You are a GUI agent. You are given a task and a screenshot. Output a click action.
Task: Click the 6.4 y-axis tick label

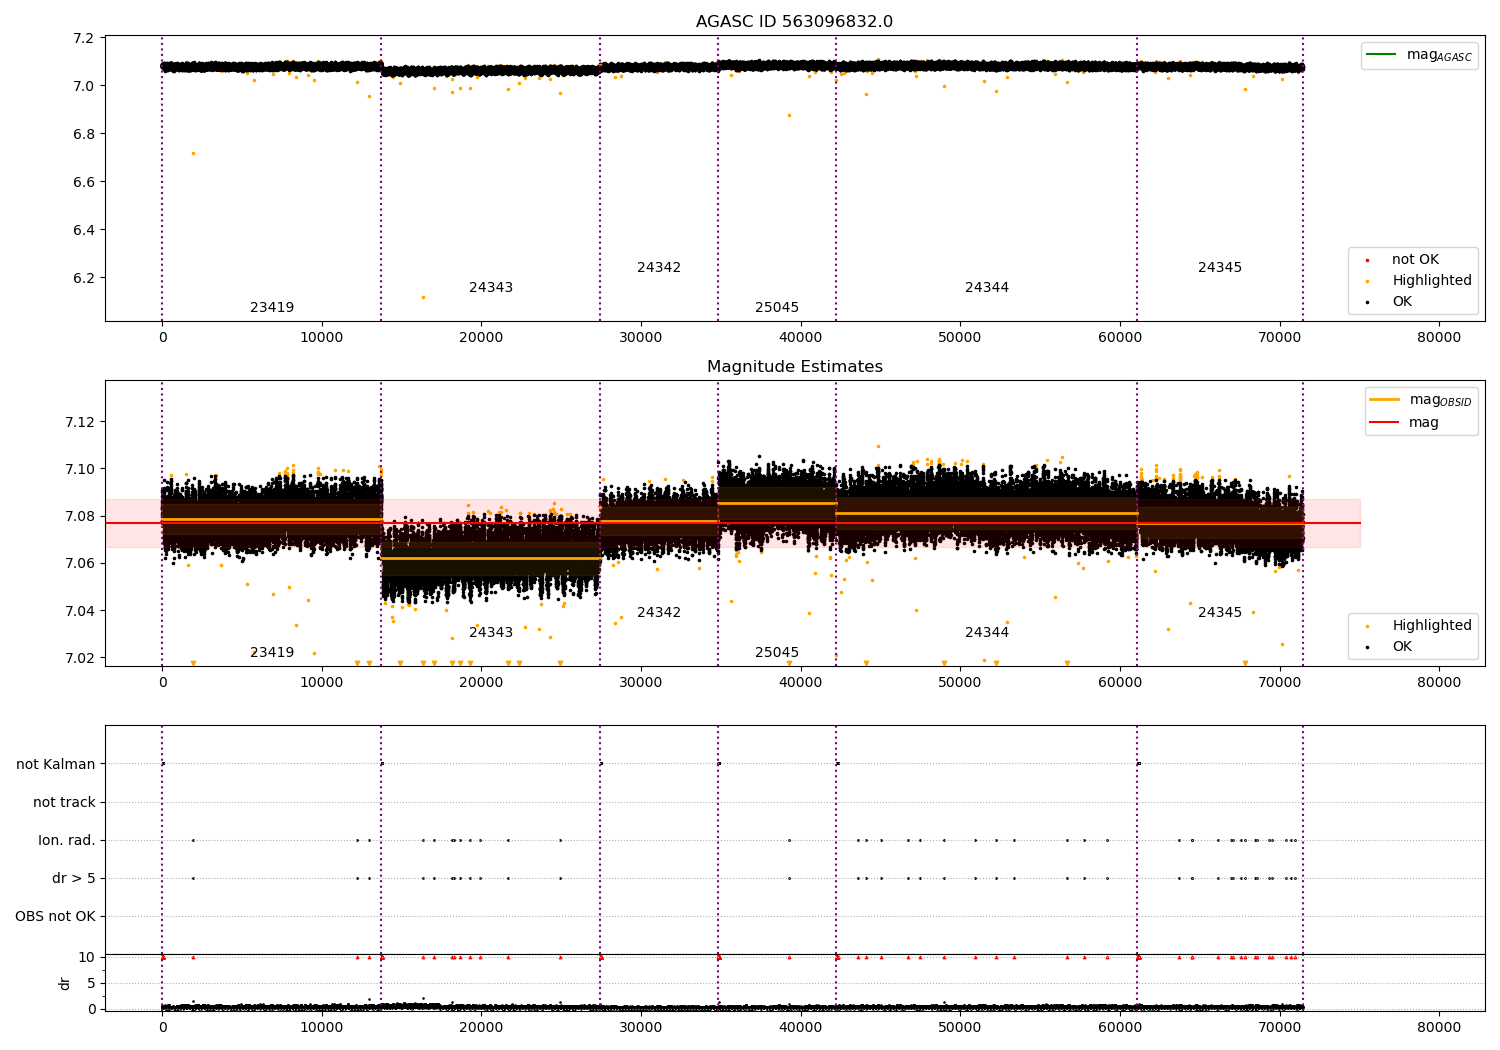coord(84,230)
